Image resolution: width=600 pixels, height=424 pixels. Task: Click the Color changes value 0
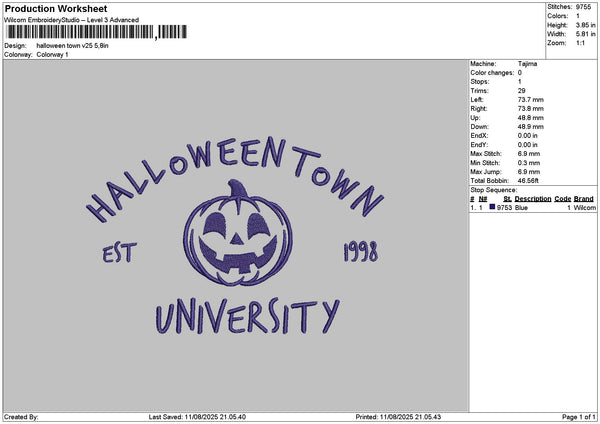click(520, 73)
